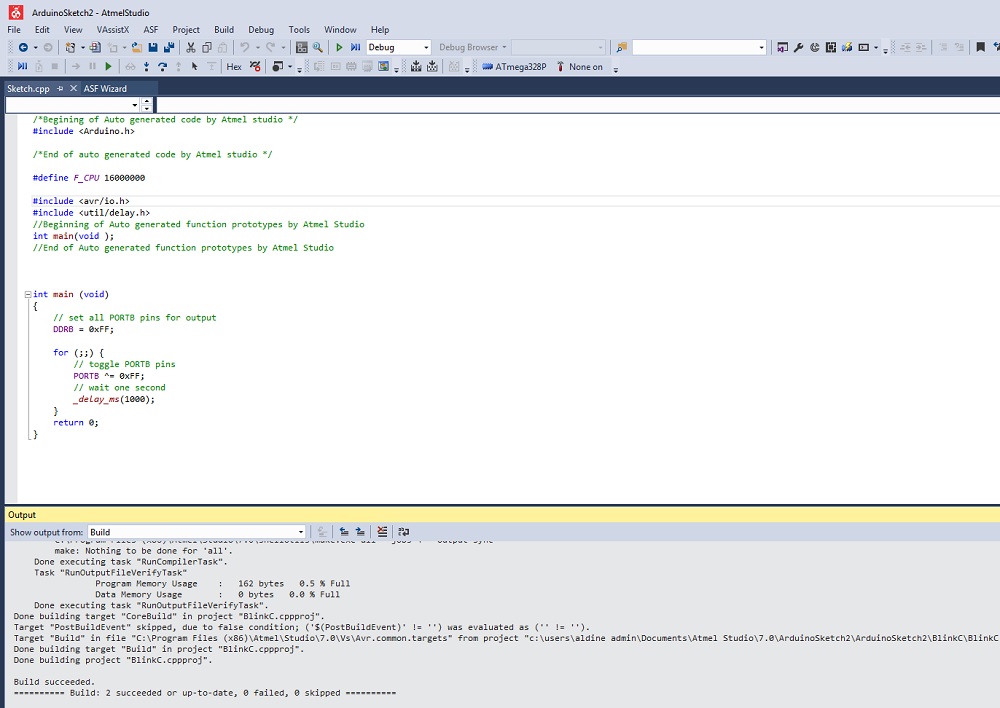This screenshot has width=1000, height=708.
Task: Expand the Navigate Backward history dropdown arrow
Action: [x=35, y=47]
